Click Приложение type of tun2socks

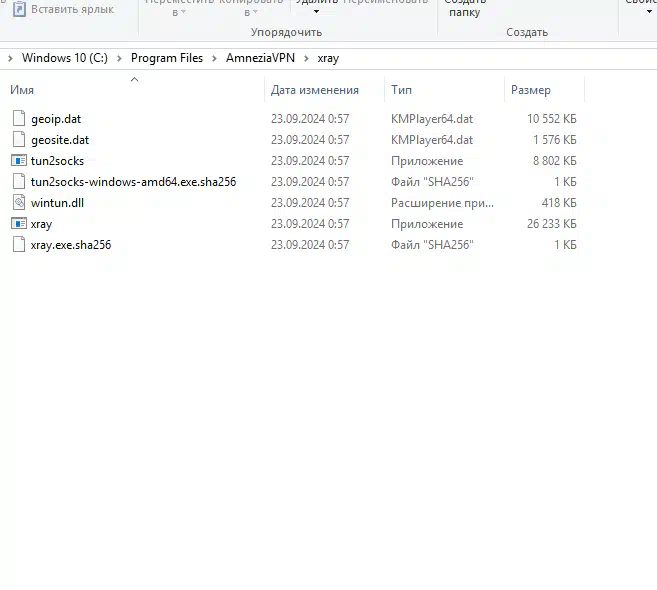click(427, 161)
